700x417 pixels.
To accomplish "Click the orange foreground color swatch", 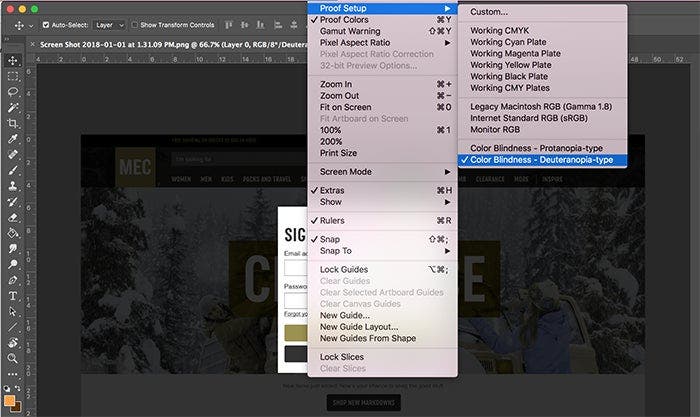I will [x=9, y=398].
